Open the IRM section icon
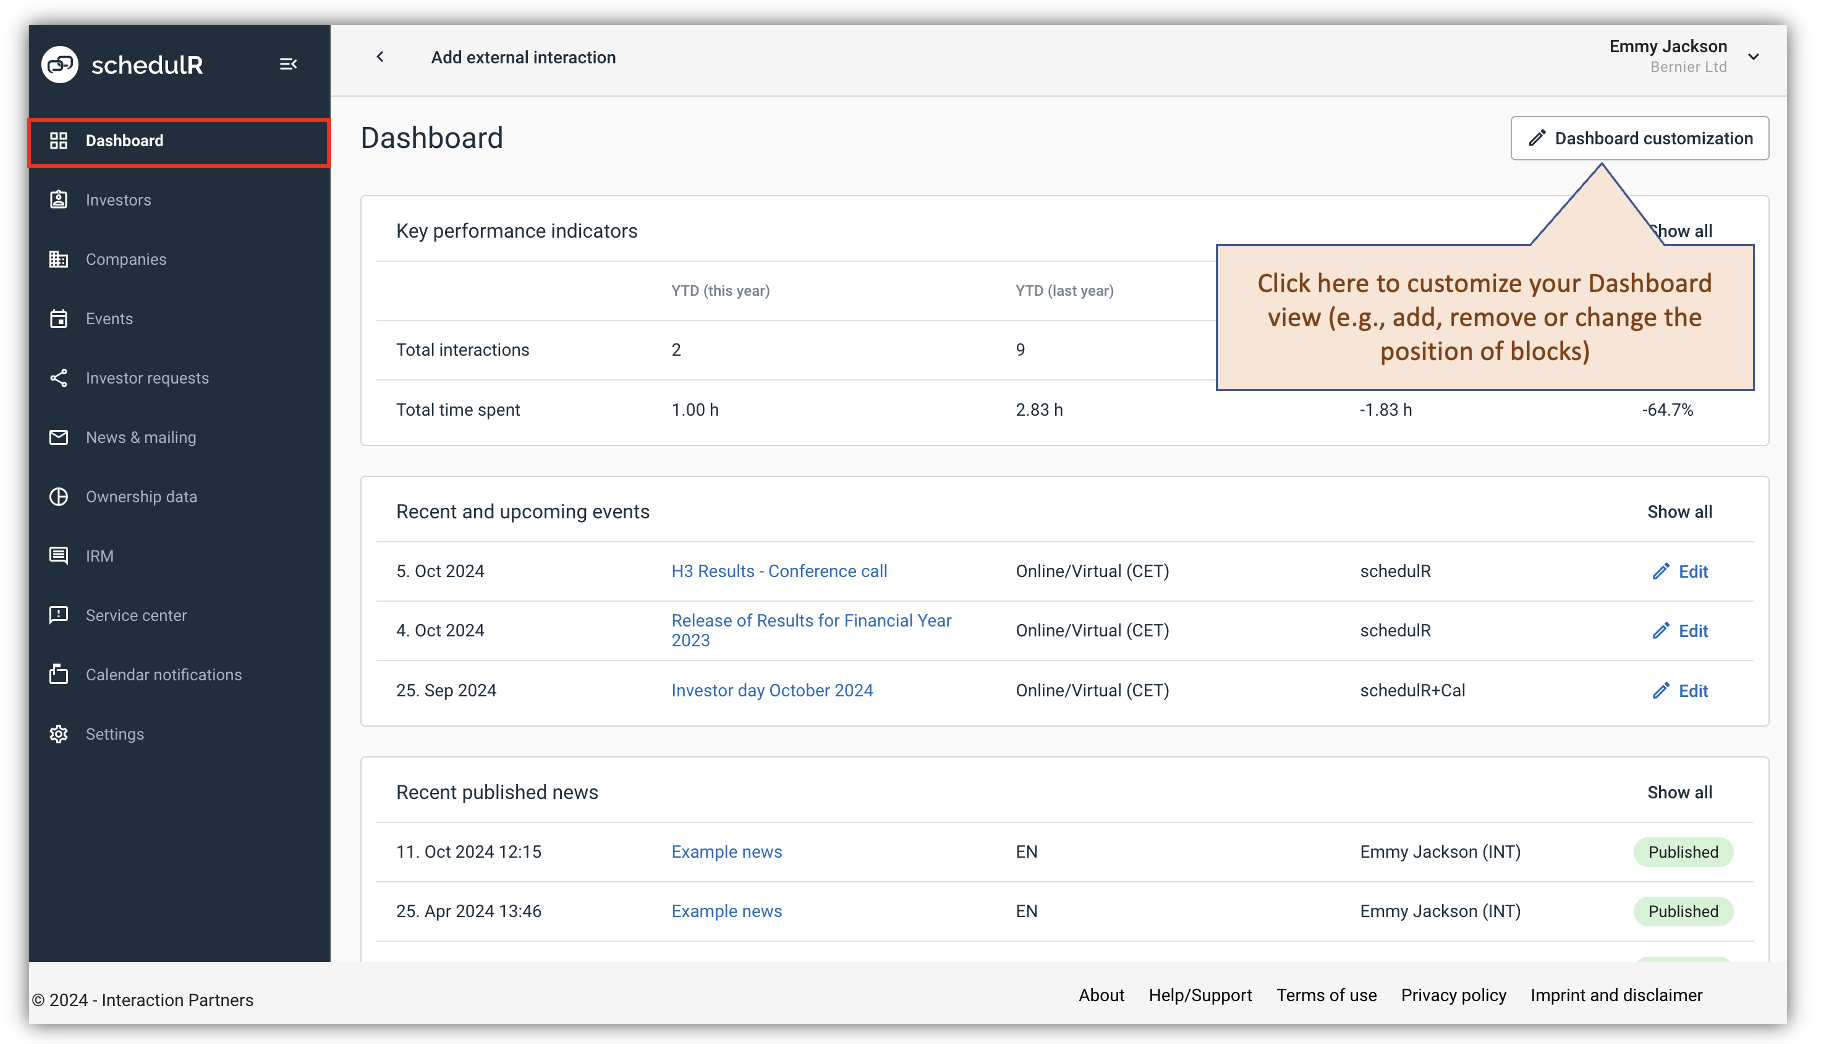The width and height of the screenshot is (1830, 1044). point(59,555)
